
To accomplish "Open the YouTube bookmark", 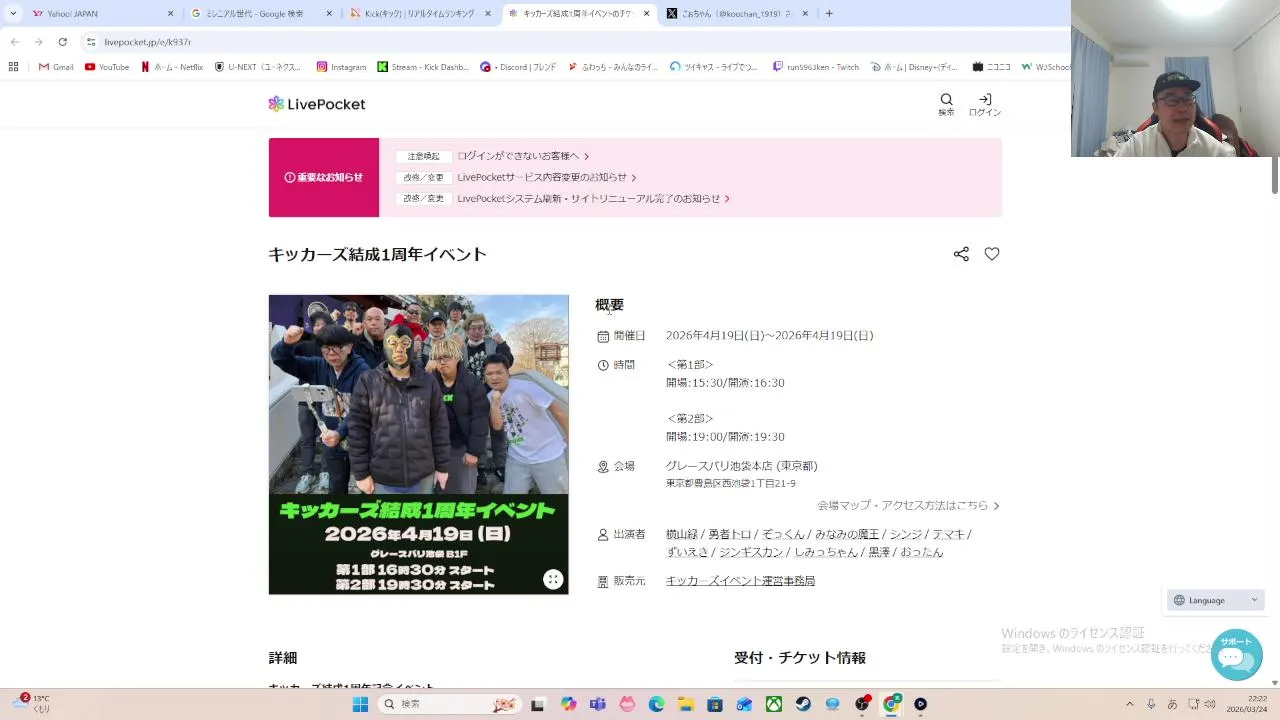I will (107, 67).
